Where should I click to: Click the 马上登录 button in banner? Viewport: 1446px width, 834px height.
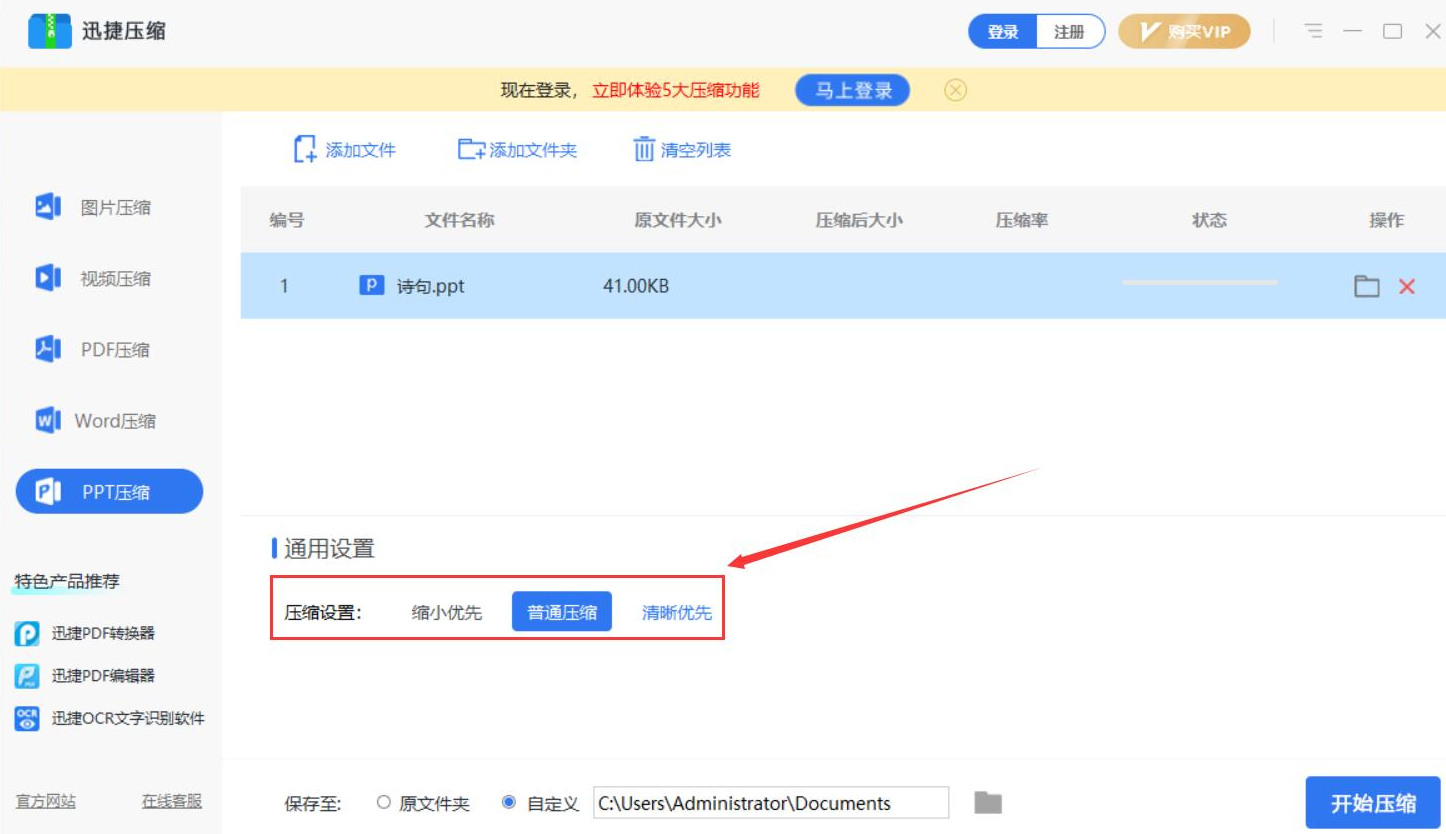(853, 91)
